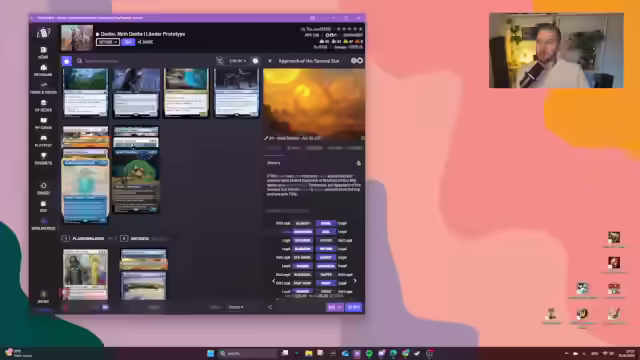This screenshot has height=360, width=640.
Task: Open the trophy icon sidebar entry
Action: click(43, 158)
